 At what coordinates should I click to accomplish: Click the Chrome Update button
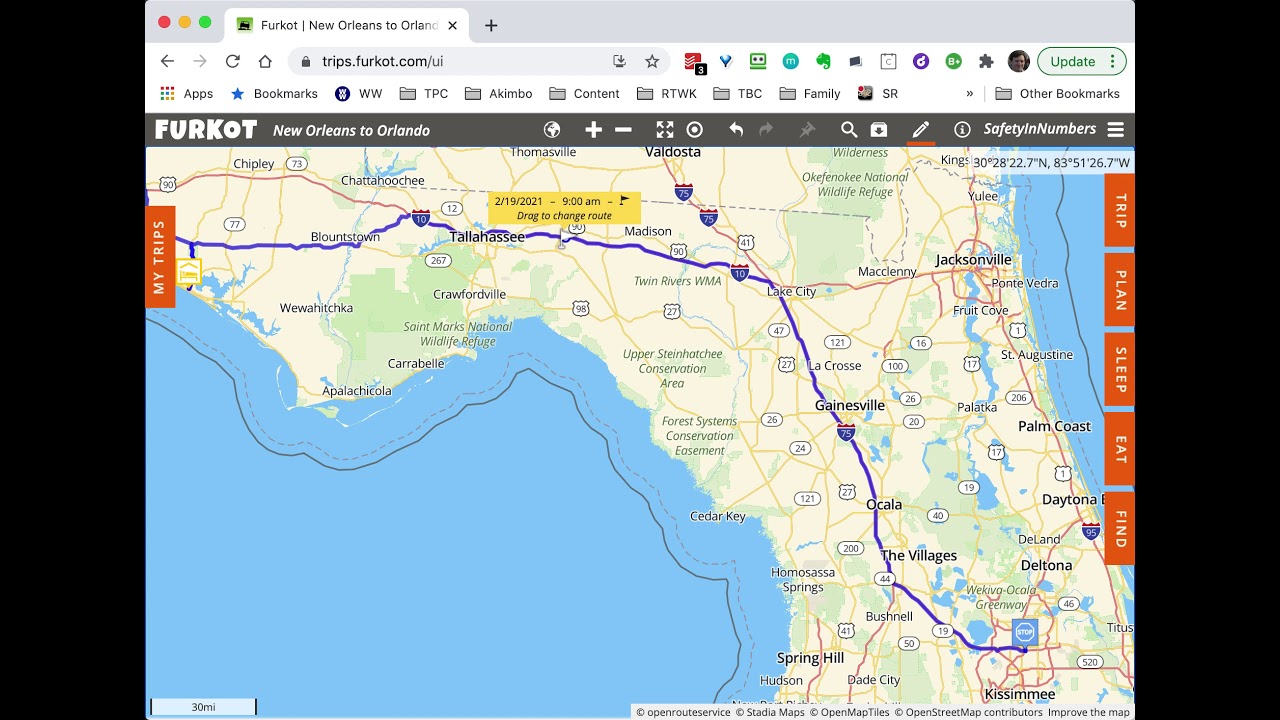click(x=1082, y=61)
